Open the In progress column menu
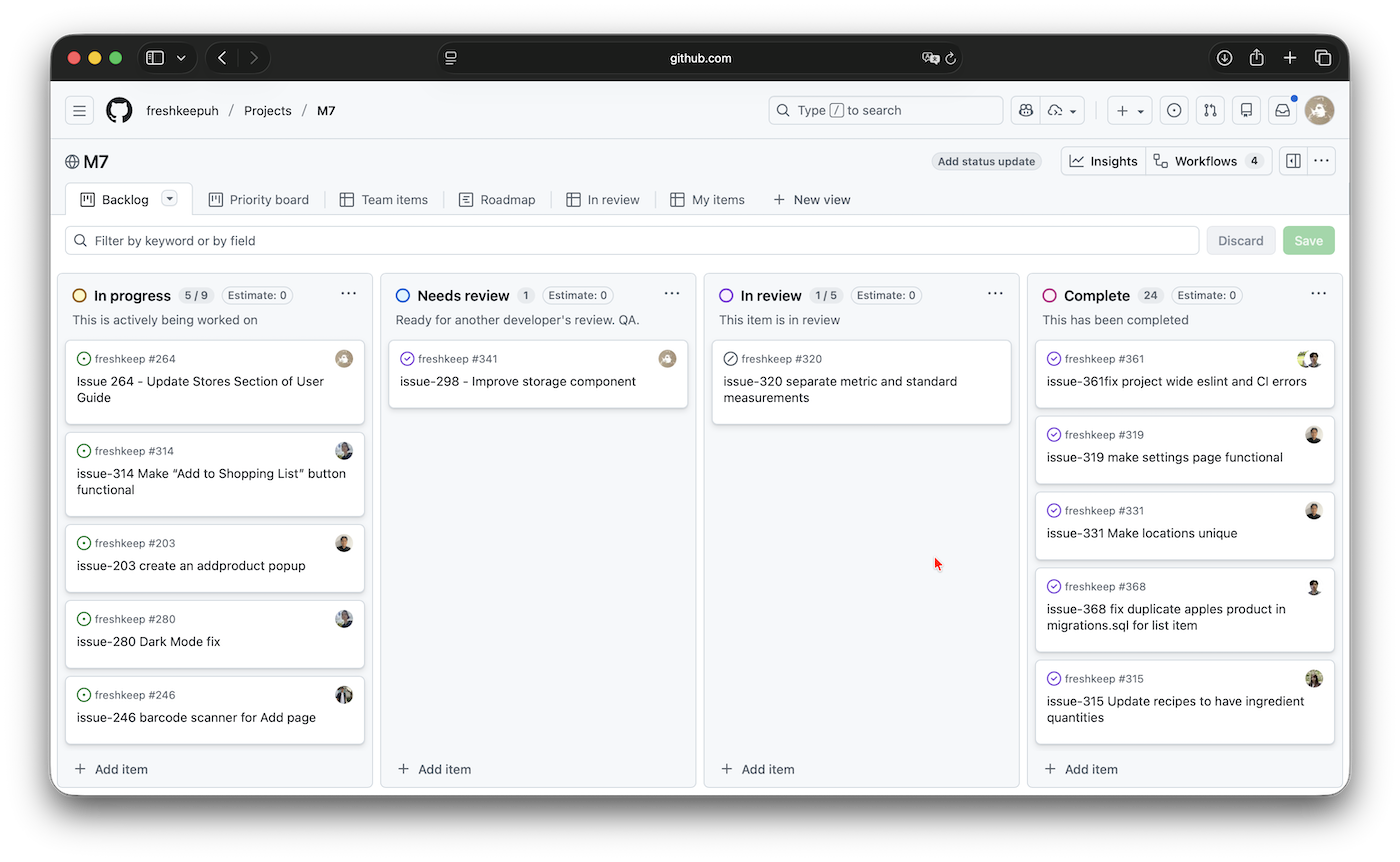 tap(348, 294)
